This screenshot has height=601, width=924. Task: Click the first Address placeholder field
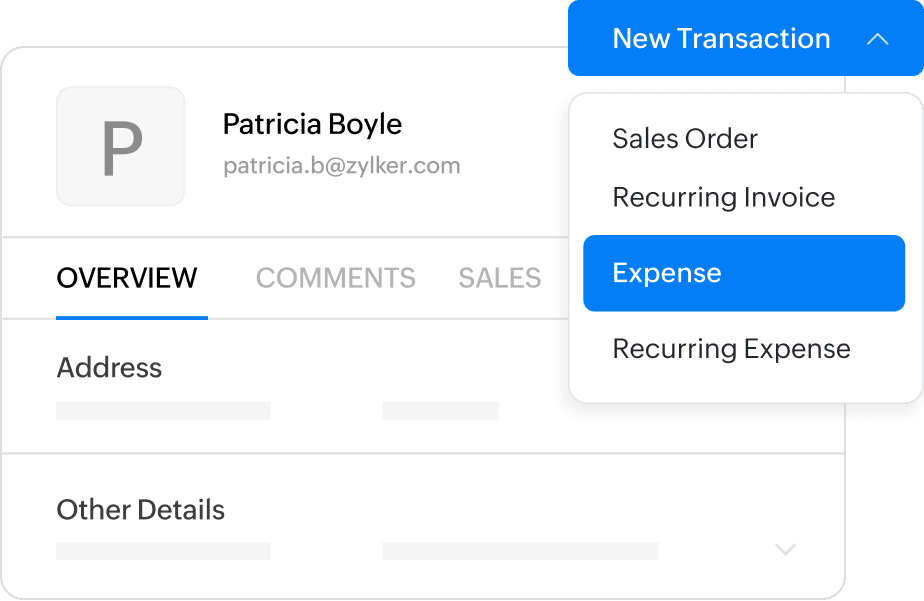click(x=163, y=410)
